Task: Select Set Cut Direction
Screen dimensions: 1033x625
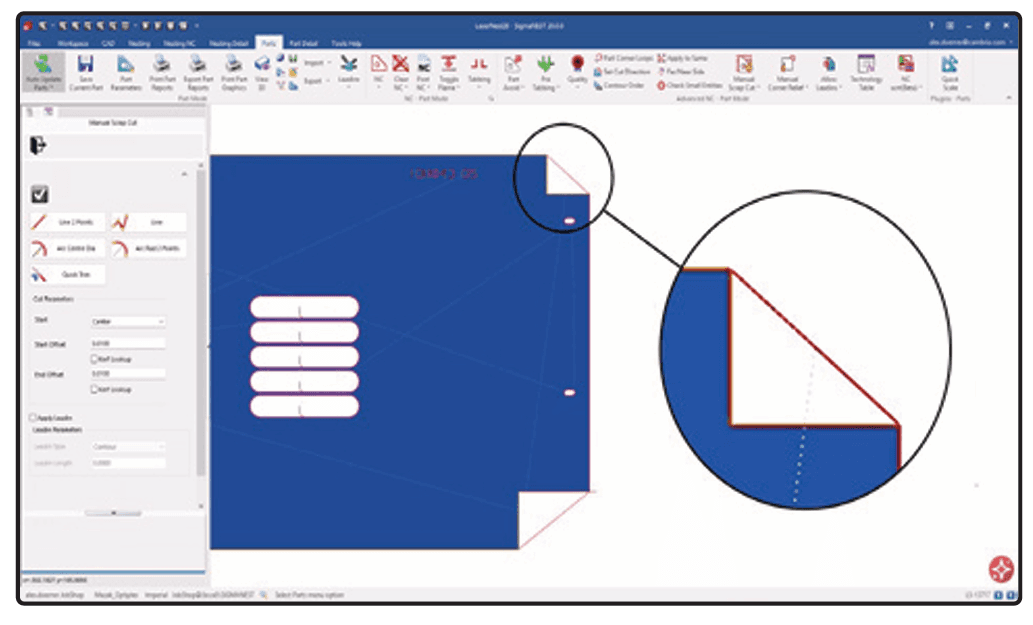Action: pyautogui.click(x=622, y=71)
